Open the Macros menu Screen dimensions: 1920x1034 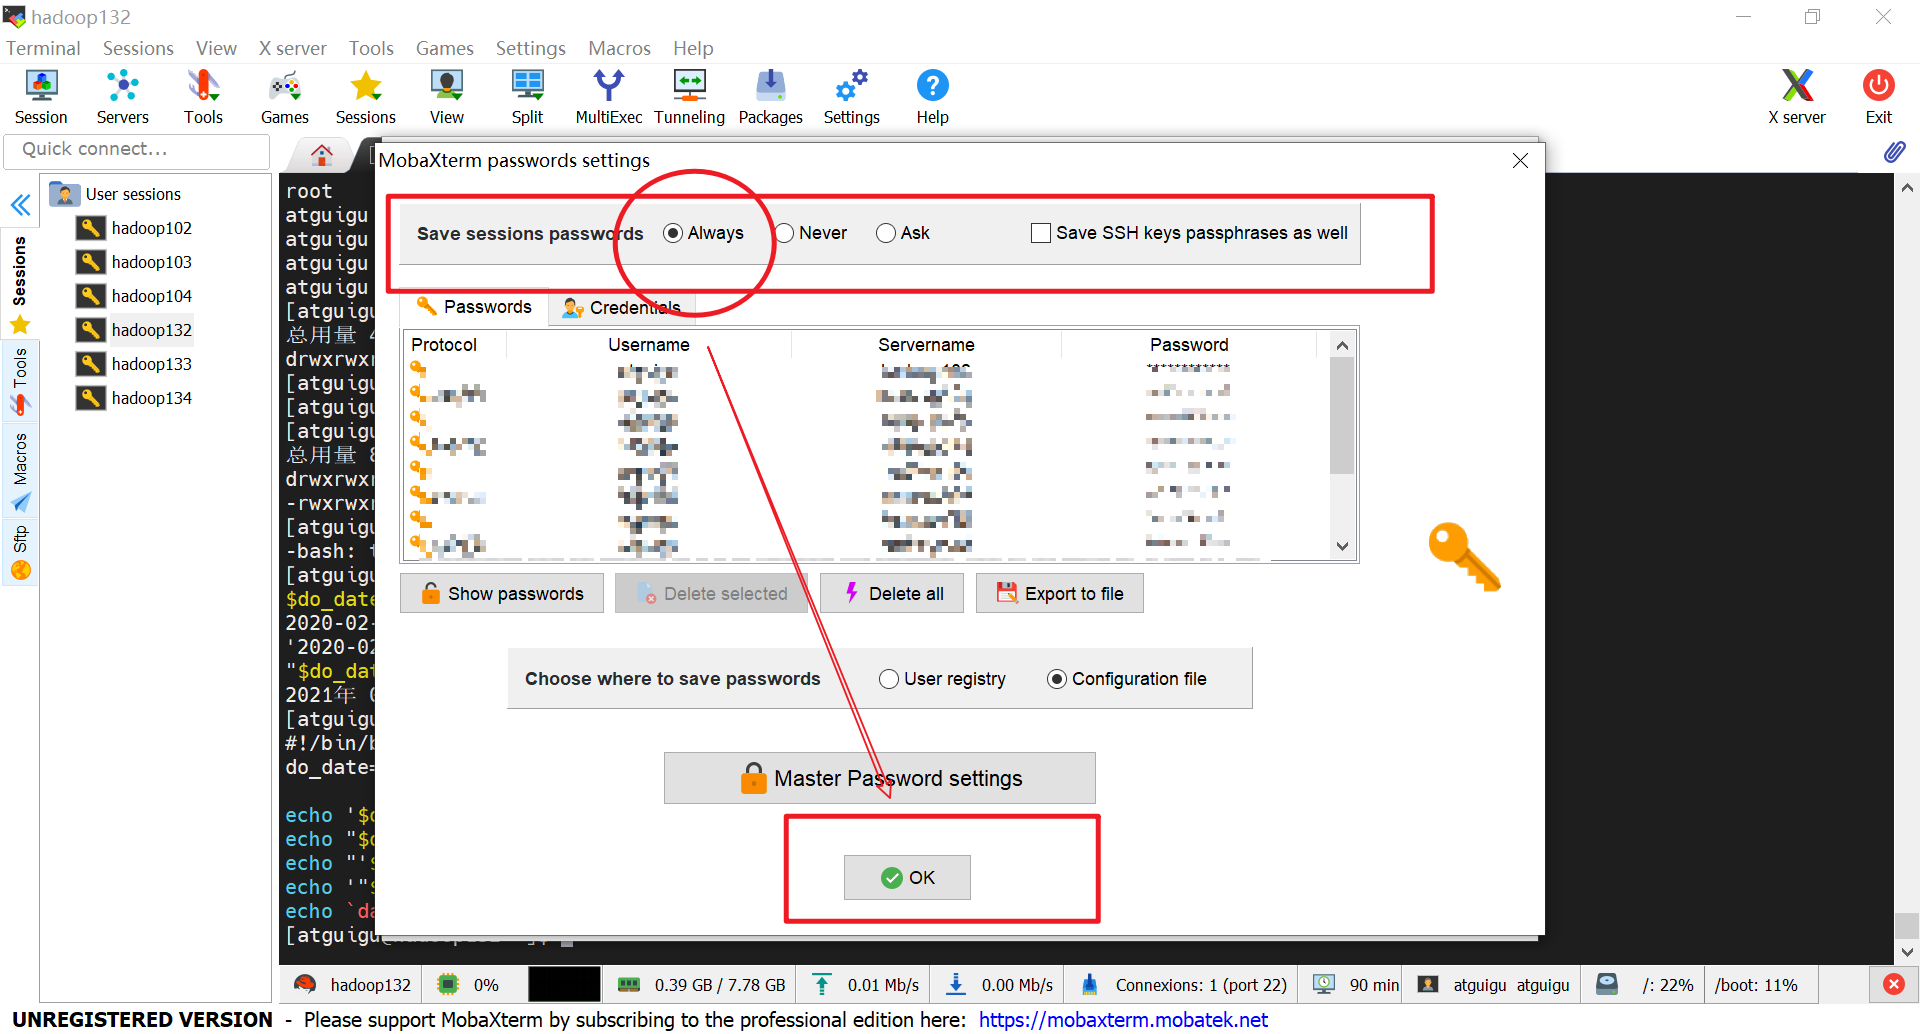(619, 48)
